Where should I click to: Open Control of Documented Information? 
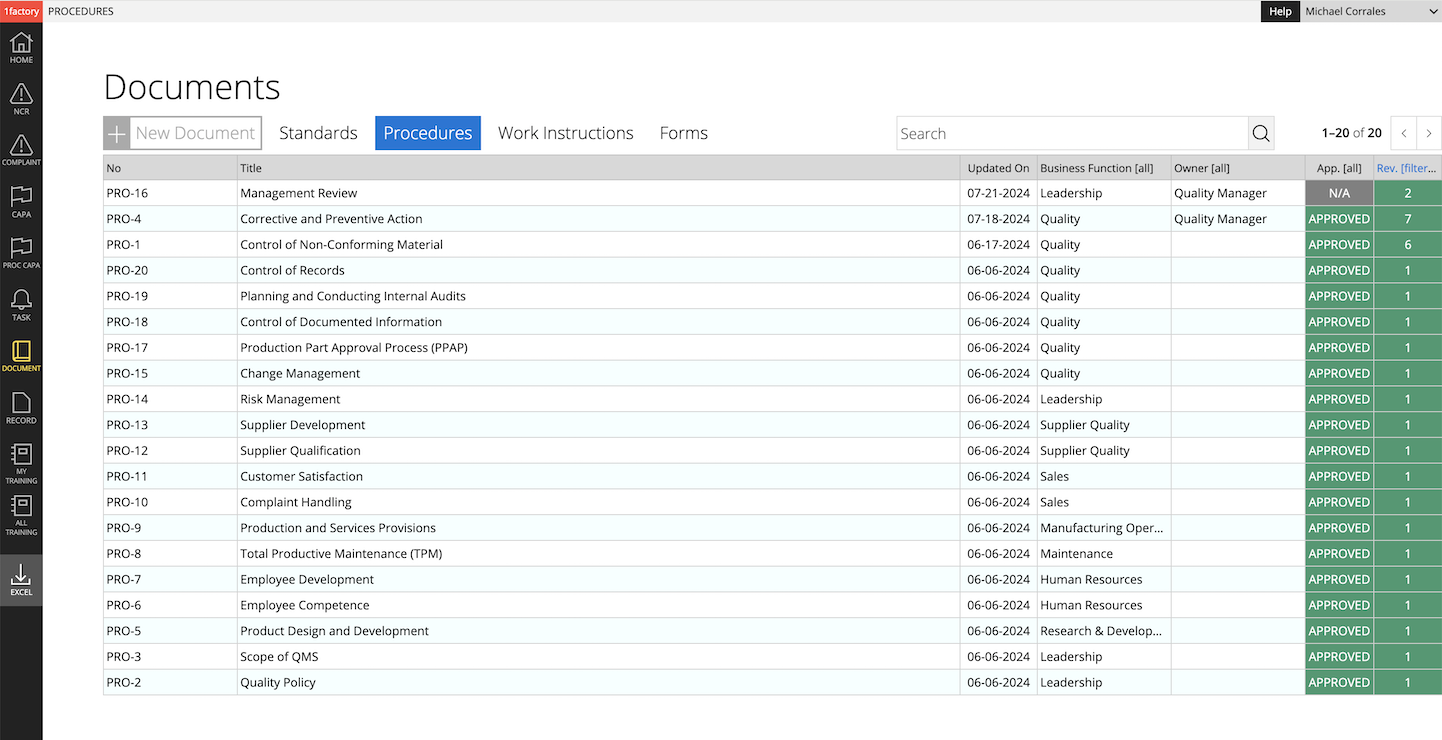click(341, 322)
